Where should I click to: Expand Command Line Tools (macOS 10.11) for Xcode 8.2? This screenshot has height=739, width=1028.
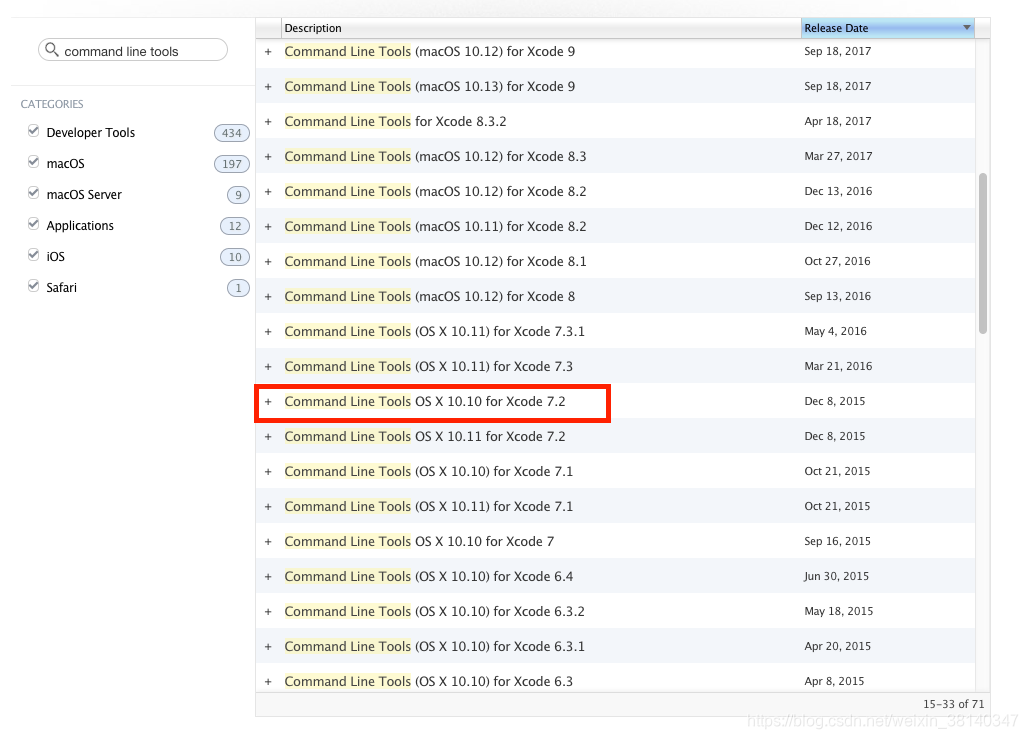(268, 227)
